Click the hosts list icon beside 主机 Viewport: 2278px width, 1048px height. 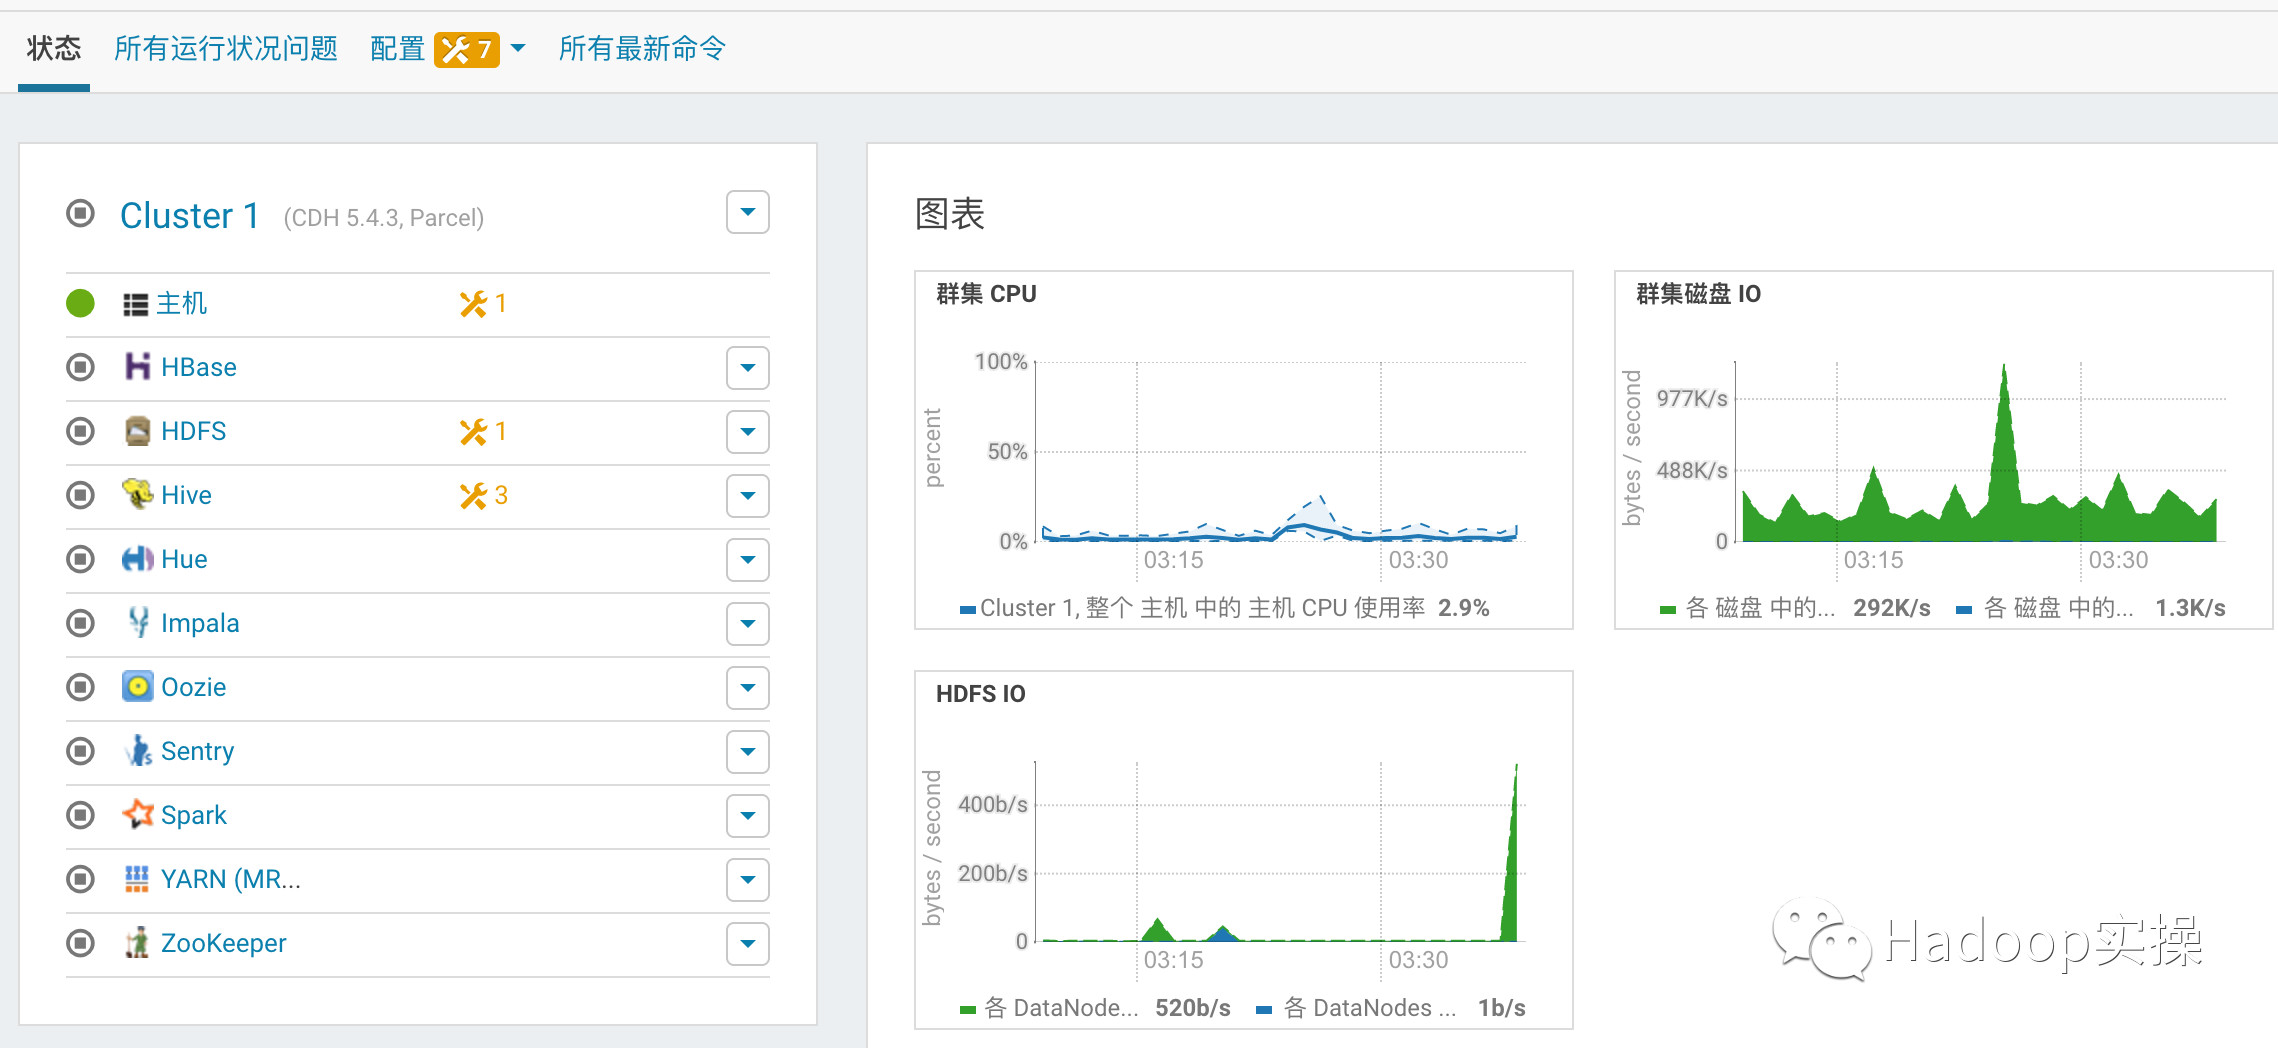point(135,304)
